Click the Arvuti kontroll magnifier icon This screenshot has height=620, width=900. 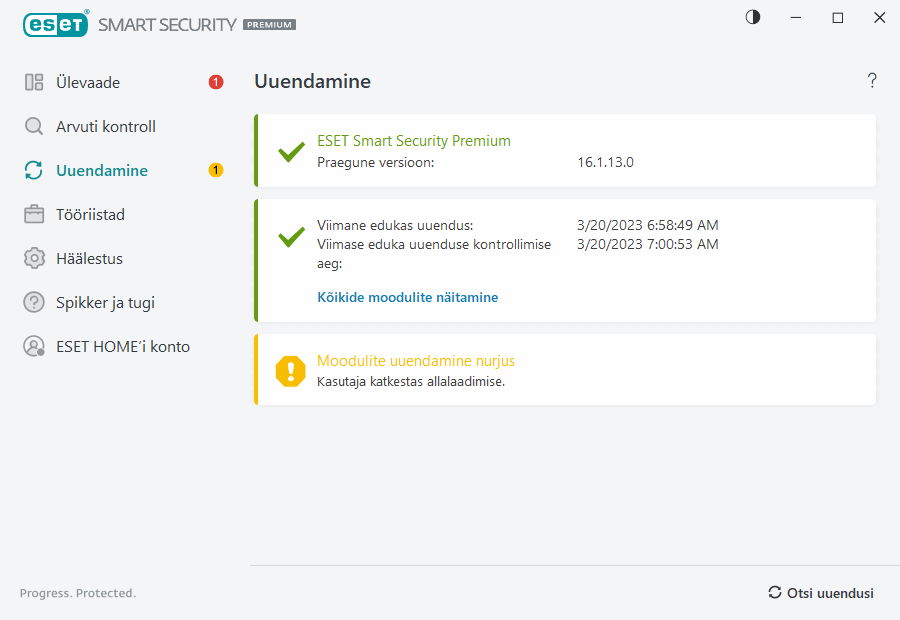34,127
